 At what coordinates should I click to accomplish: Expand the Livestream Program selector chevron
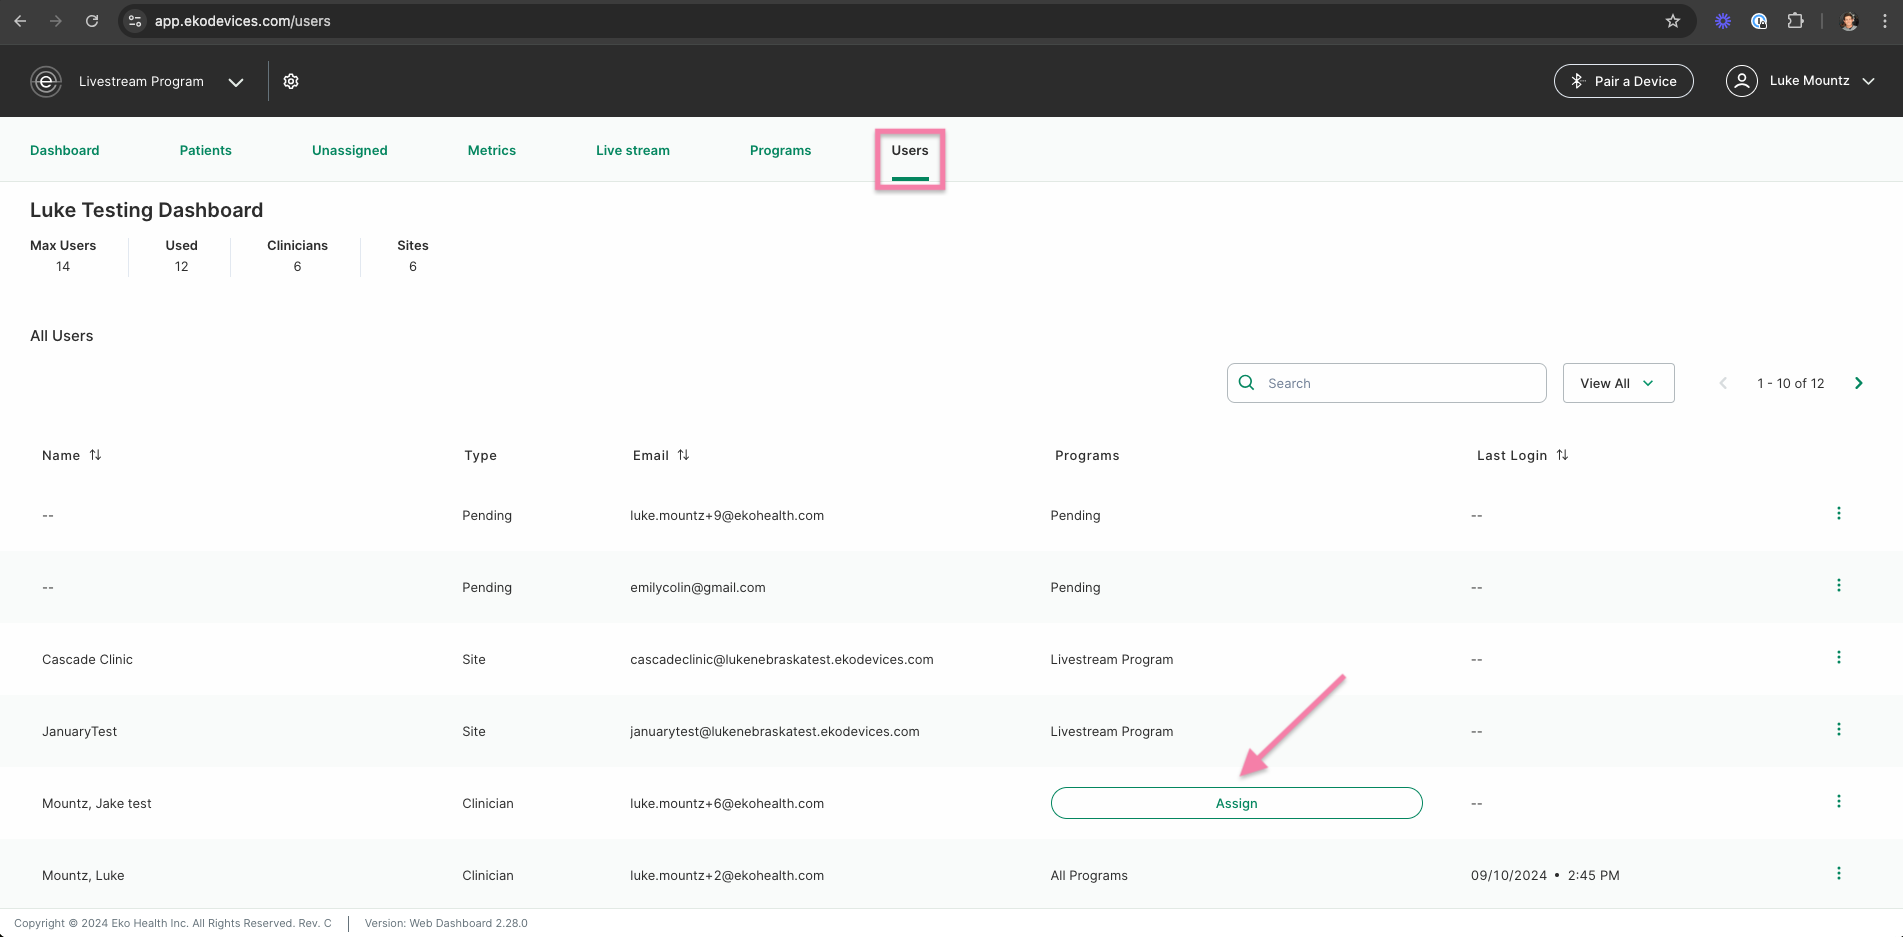point(236,82)
